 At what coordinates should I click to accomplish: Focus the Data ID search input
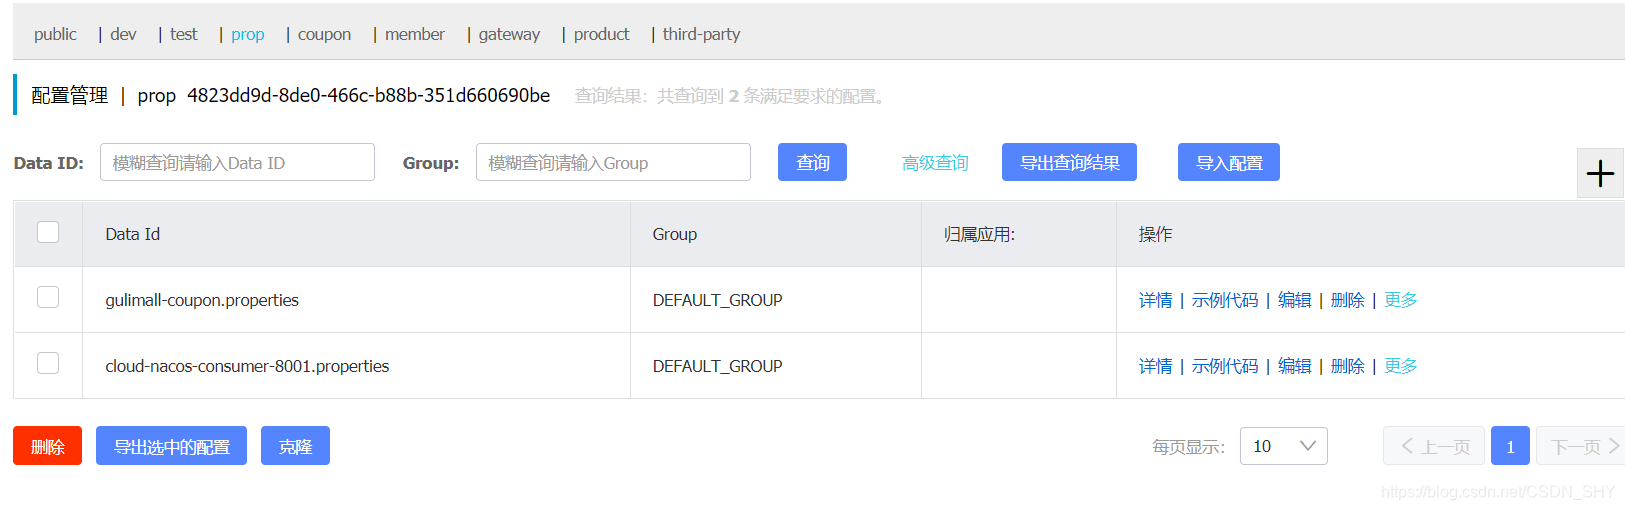[x=237, y=162]
